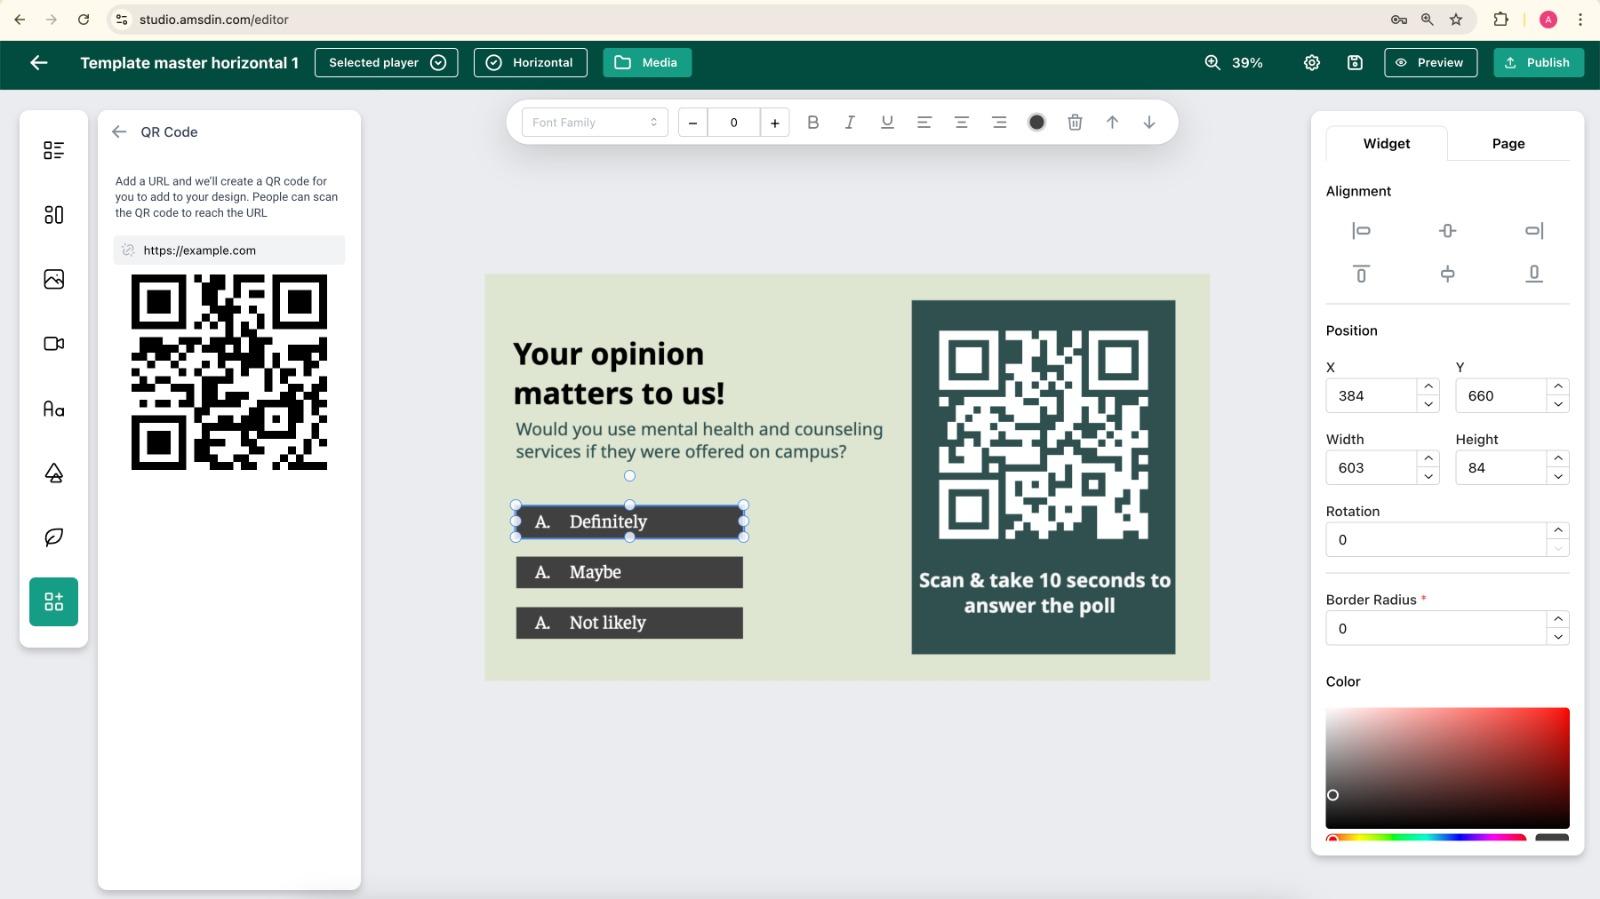The width and height of the screenshot is (1600, 899).
Task: Decrement the Border Radius value
Action: [1558, 637]
